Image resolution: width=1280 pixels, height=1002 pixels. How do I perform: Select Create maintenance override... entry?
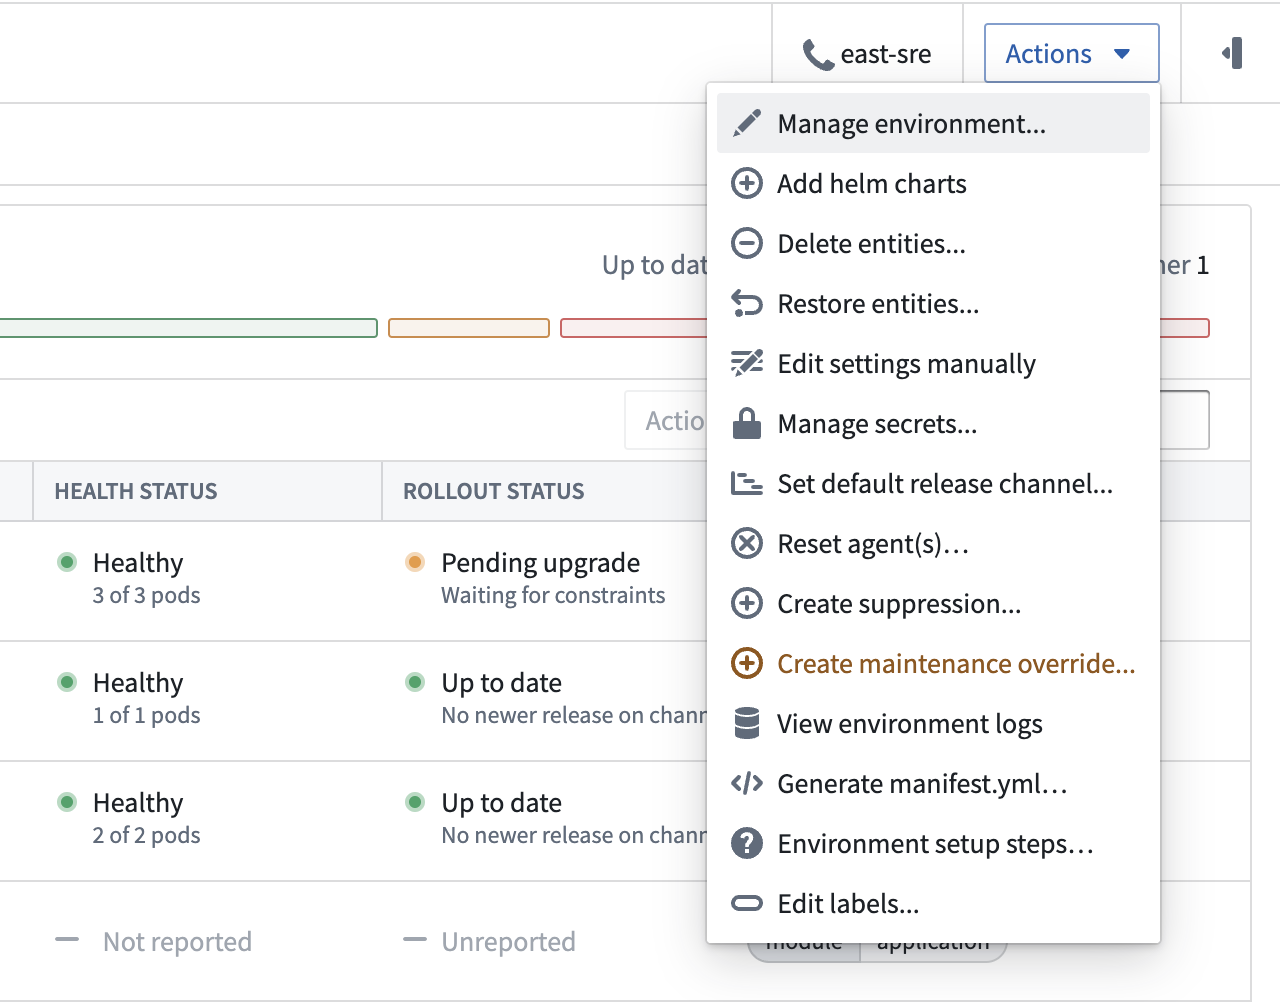point(933,663)
